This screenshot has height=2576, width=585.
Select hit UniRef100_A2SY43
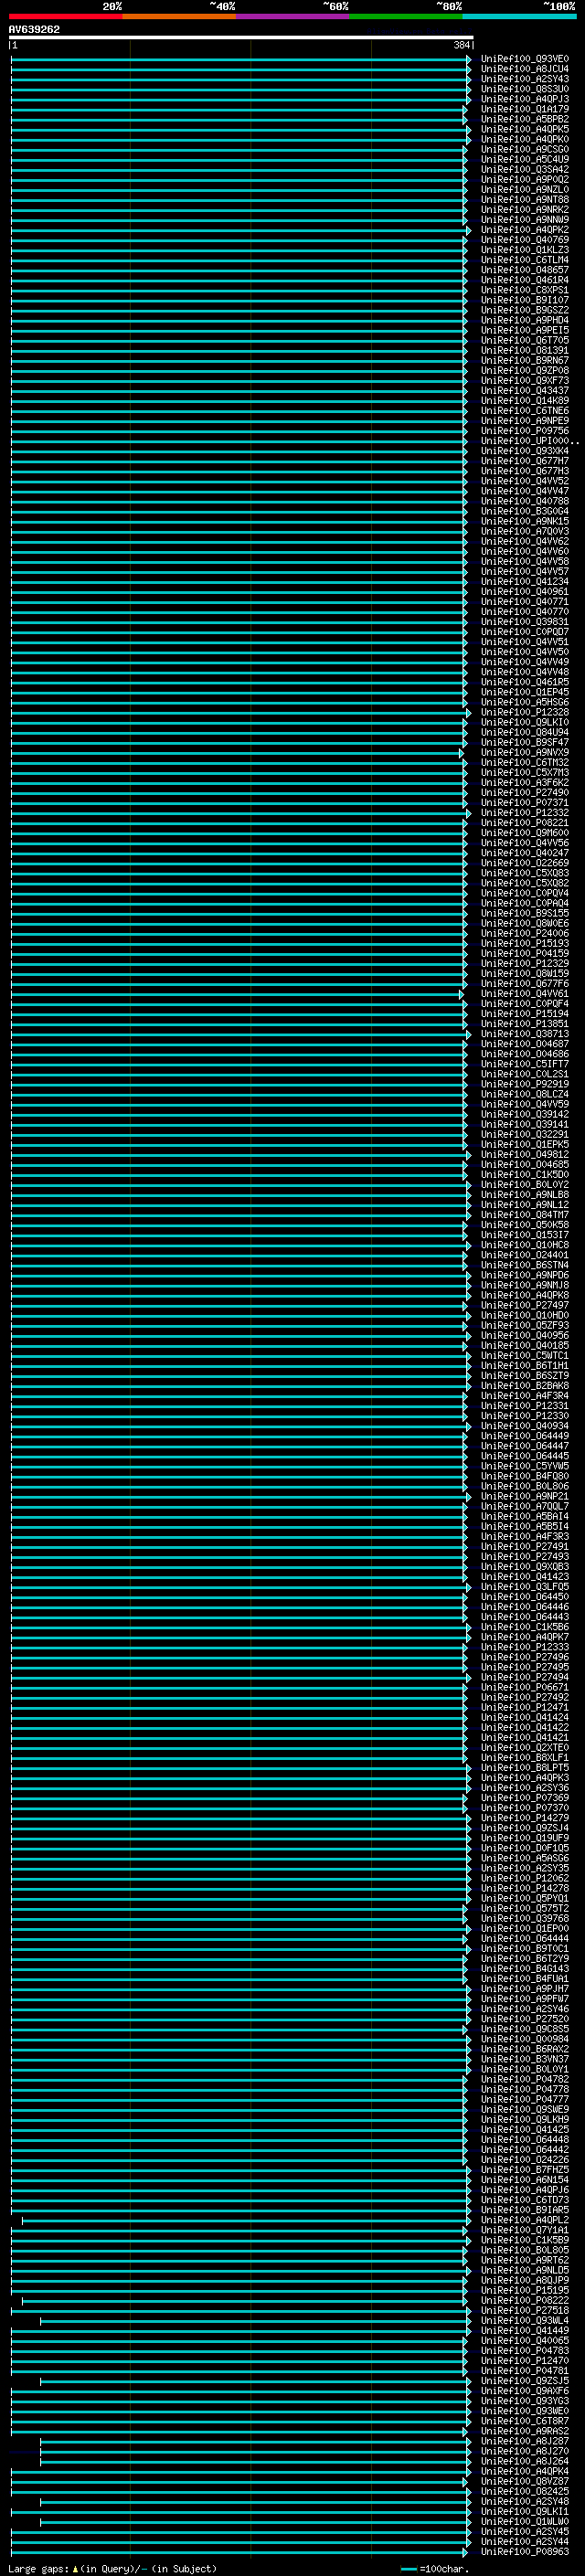(525, 79)
